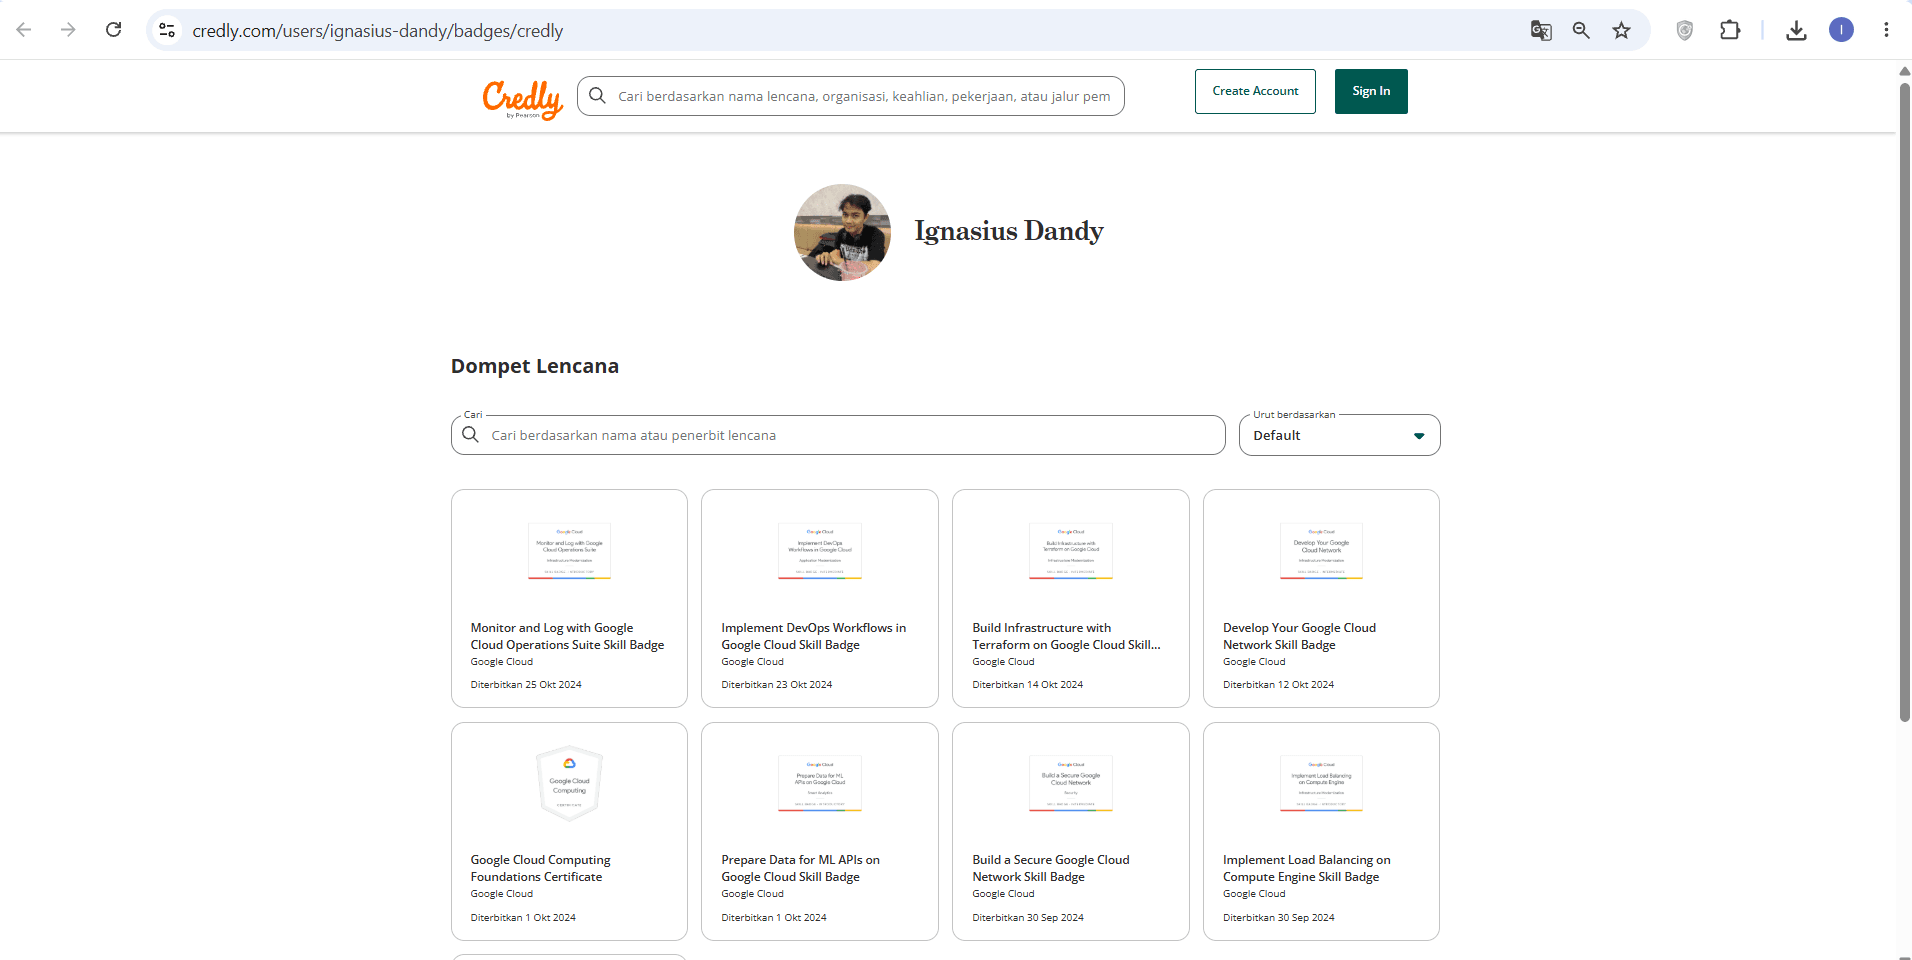
Task: Click the Load Balancing badge image
Action: [x=1321, y=783]
